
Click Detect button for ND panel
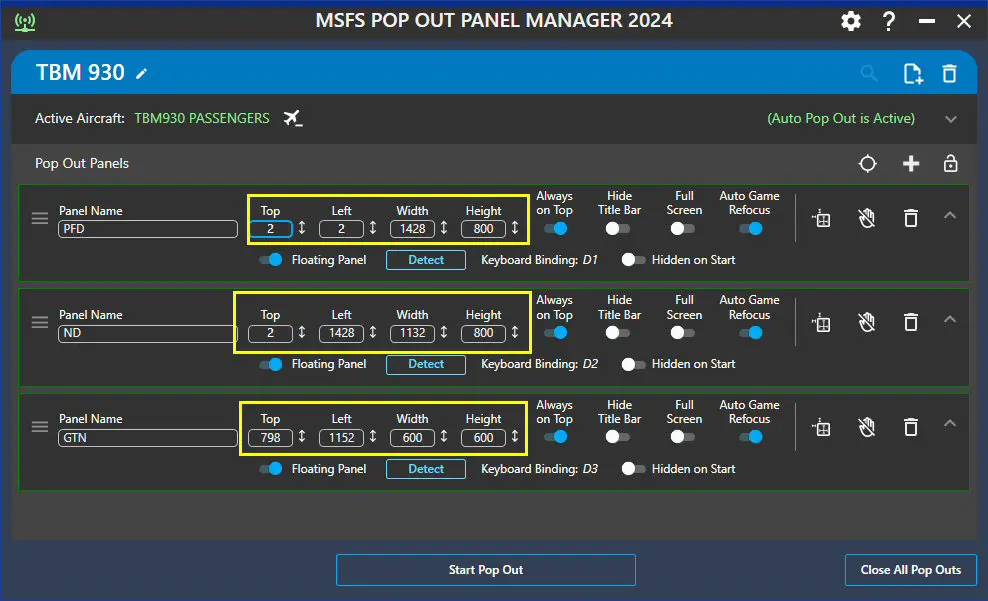tap(426, 364)
